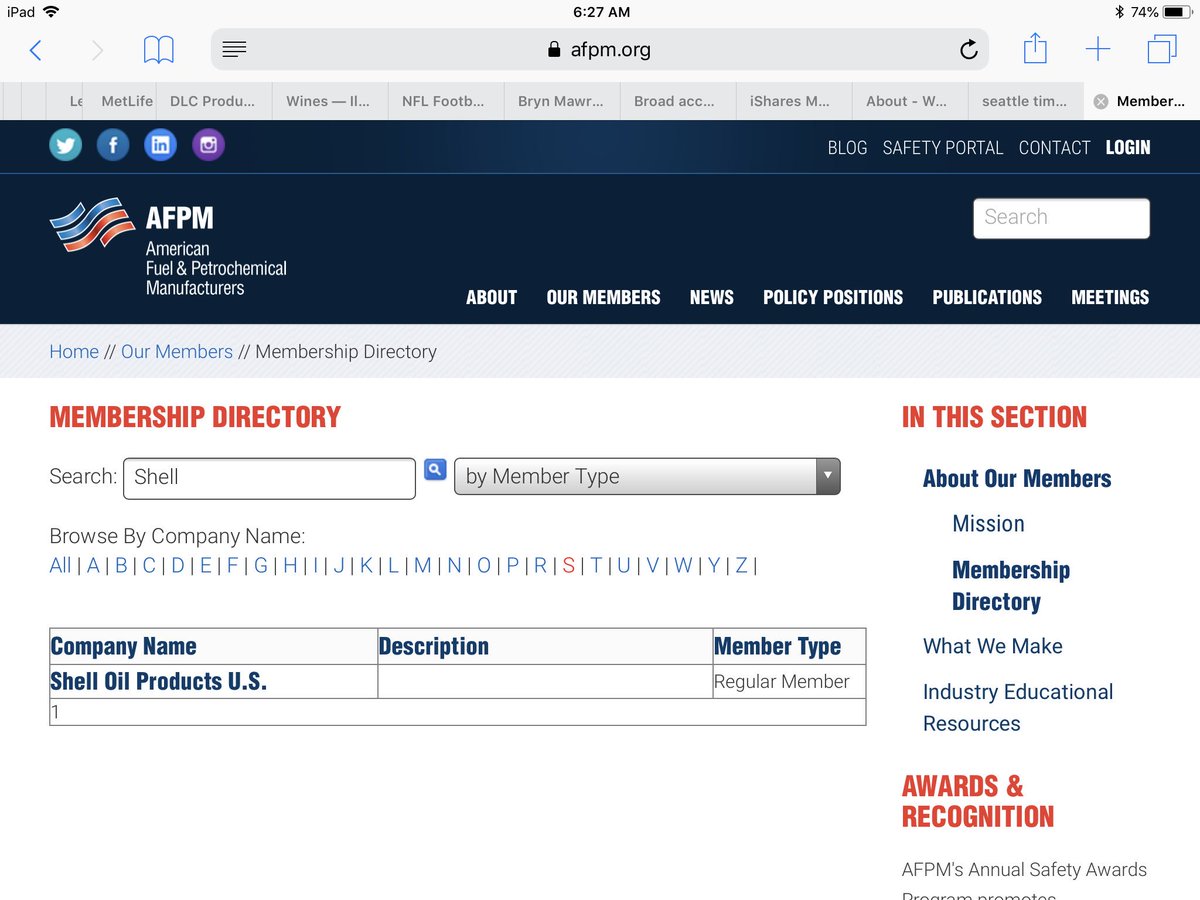Reload page with the refresh icon

tap(968, 49)
